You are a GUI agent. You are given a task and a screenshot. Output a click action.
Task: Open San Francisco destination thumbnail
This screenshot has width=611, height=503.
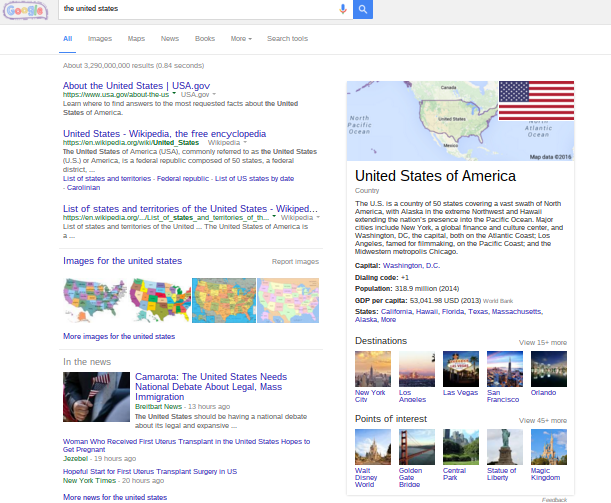[x=505, y=369]
